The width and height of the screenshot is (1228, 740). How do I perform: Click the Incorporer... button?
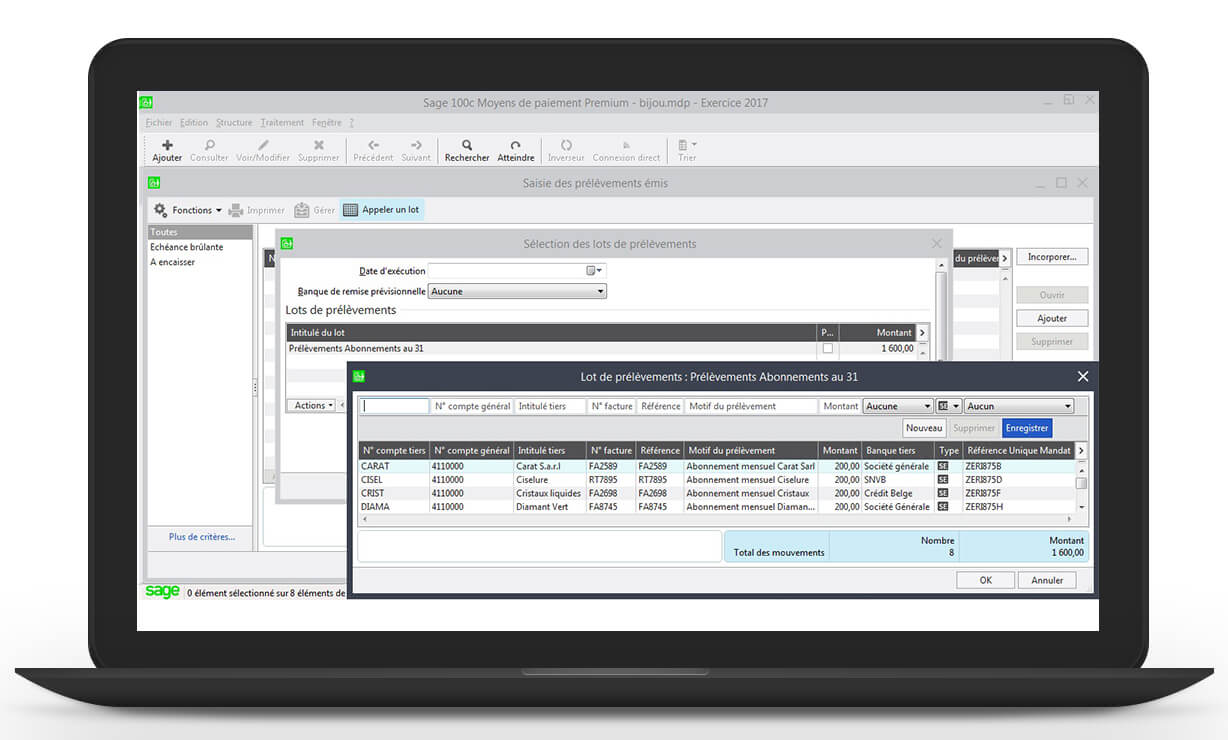(1052, 257)
